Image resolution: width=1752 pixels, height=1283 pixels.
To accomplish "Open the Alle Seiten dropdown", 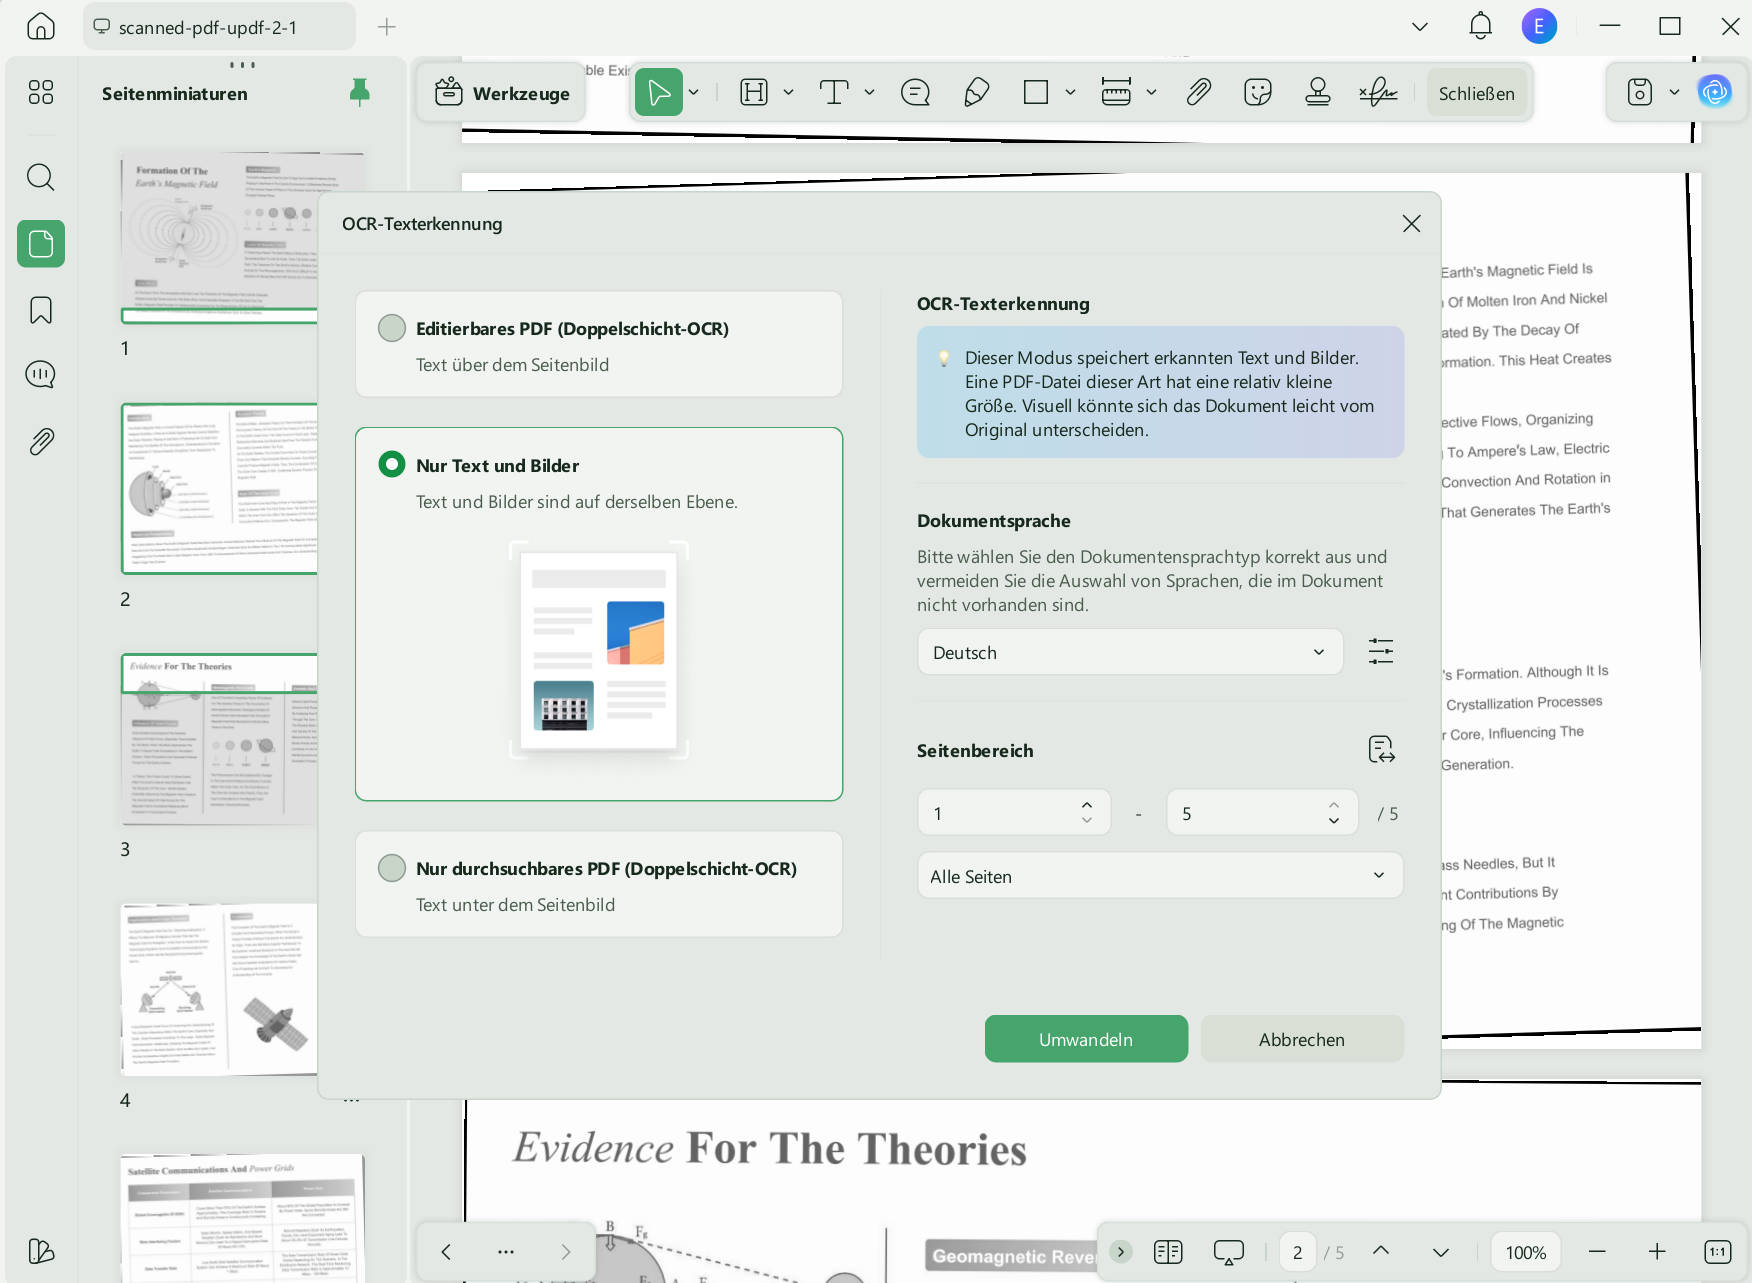I will click(x=1160, y=876).
